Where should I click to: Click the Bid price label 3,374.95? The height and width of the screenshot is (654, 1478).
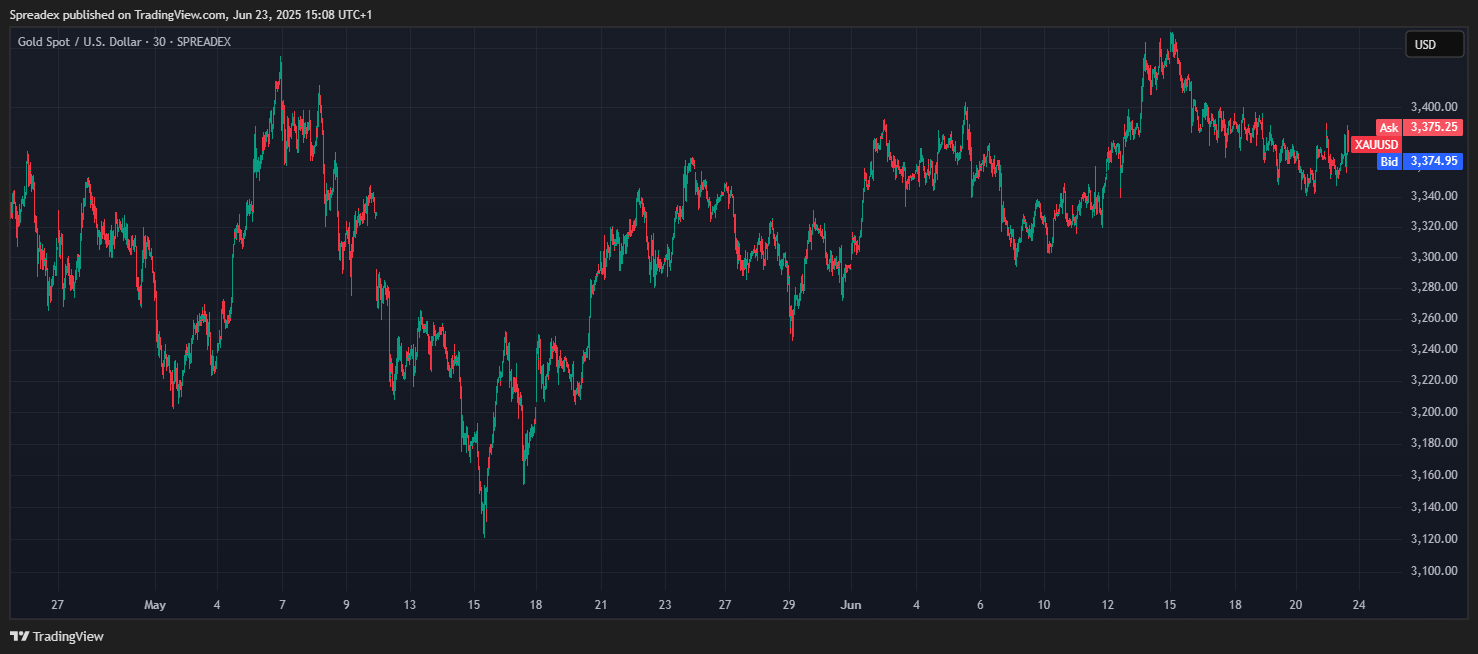(1433, 161)
